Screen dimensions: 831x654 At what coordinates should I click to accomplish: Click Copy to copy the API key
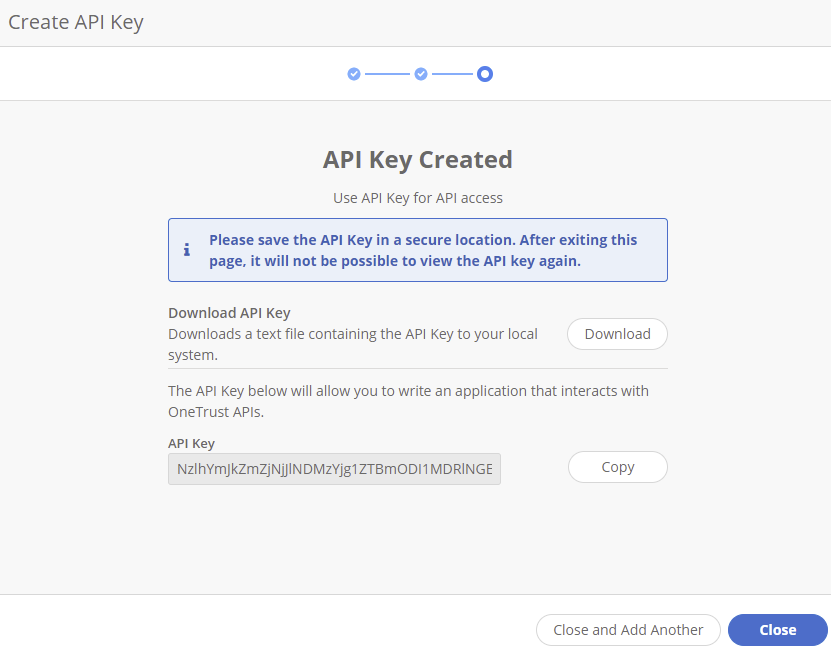[617, 467]
